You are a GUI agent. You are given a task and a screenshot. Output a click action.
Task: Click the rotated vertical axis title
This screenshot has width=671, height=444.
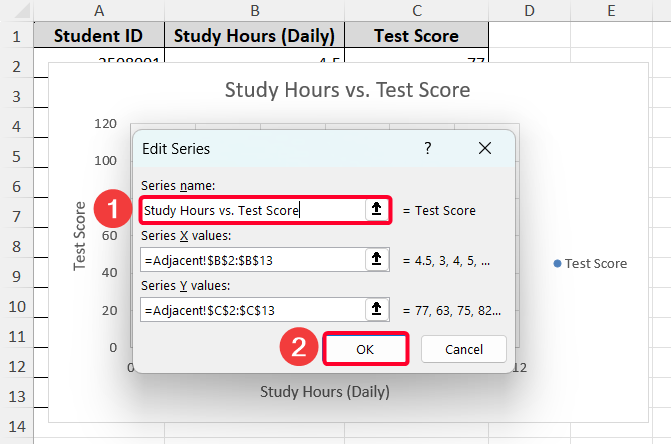(81, 235)
